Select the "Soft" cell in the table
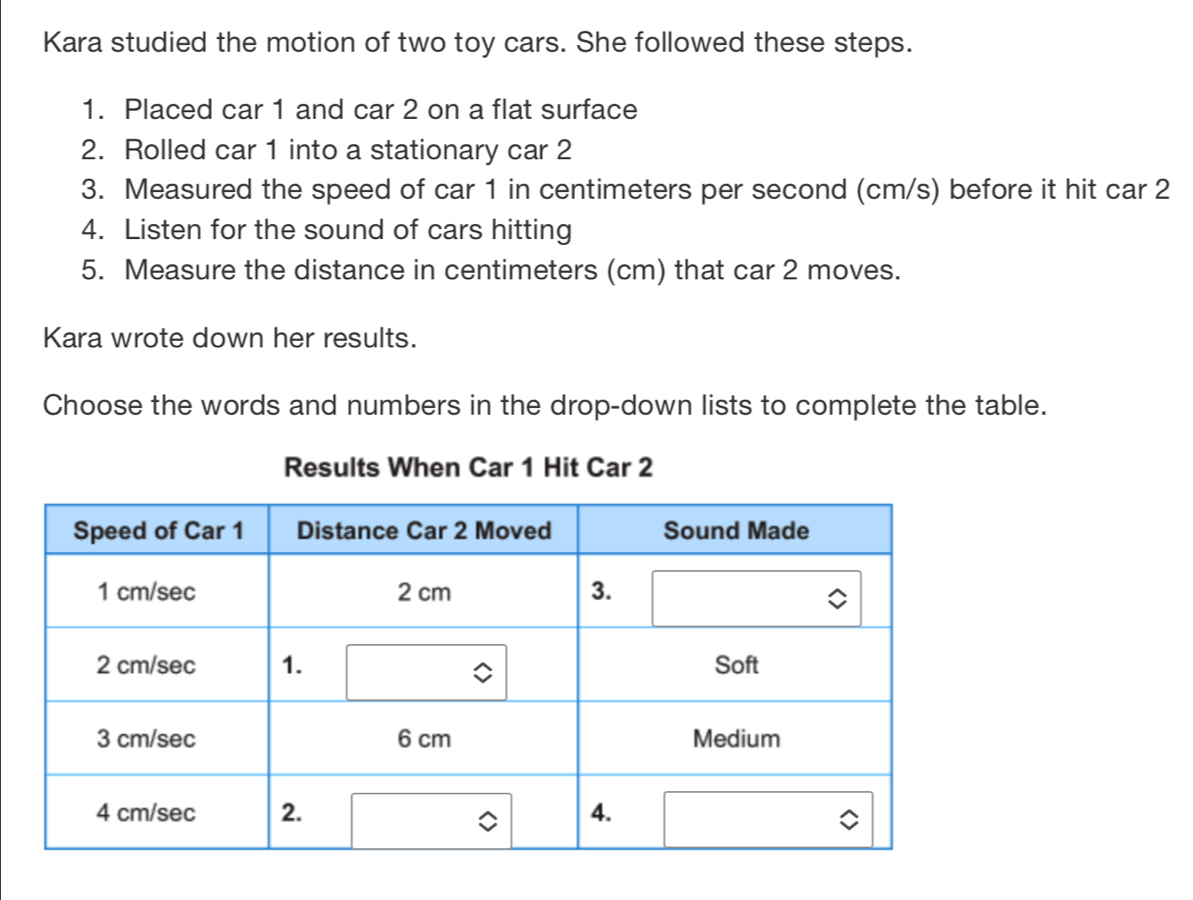 click(x=737, y=665)
